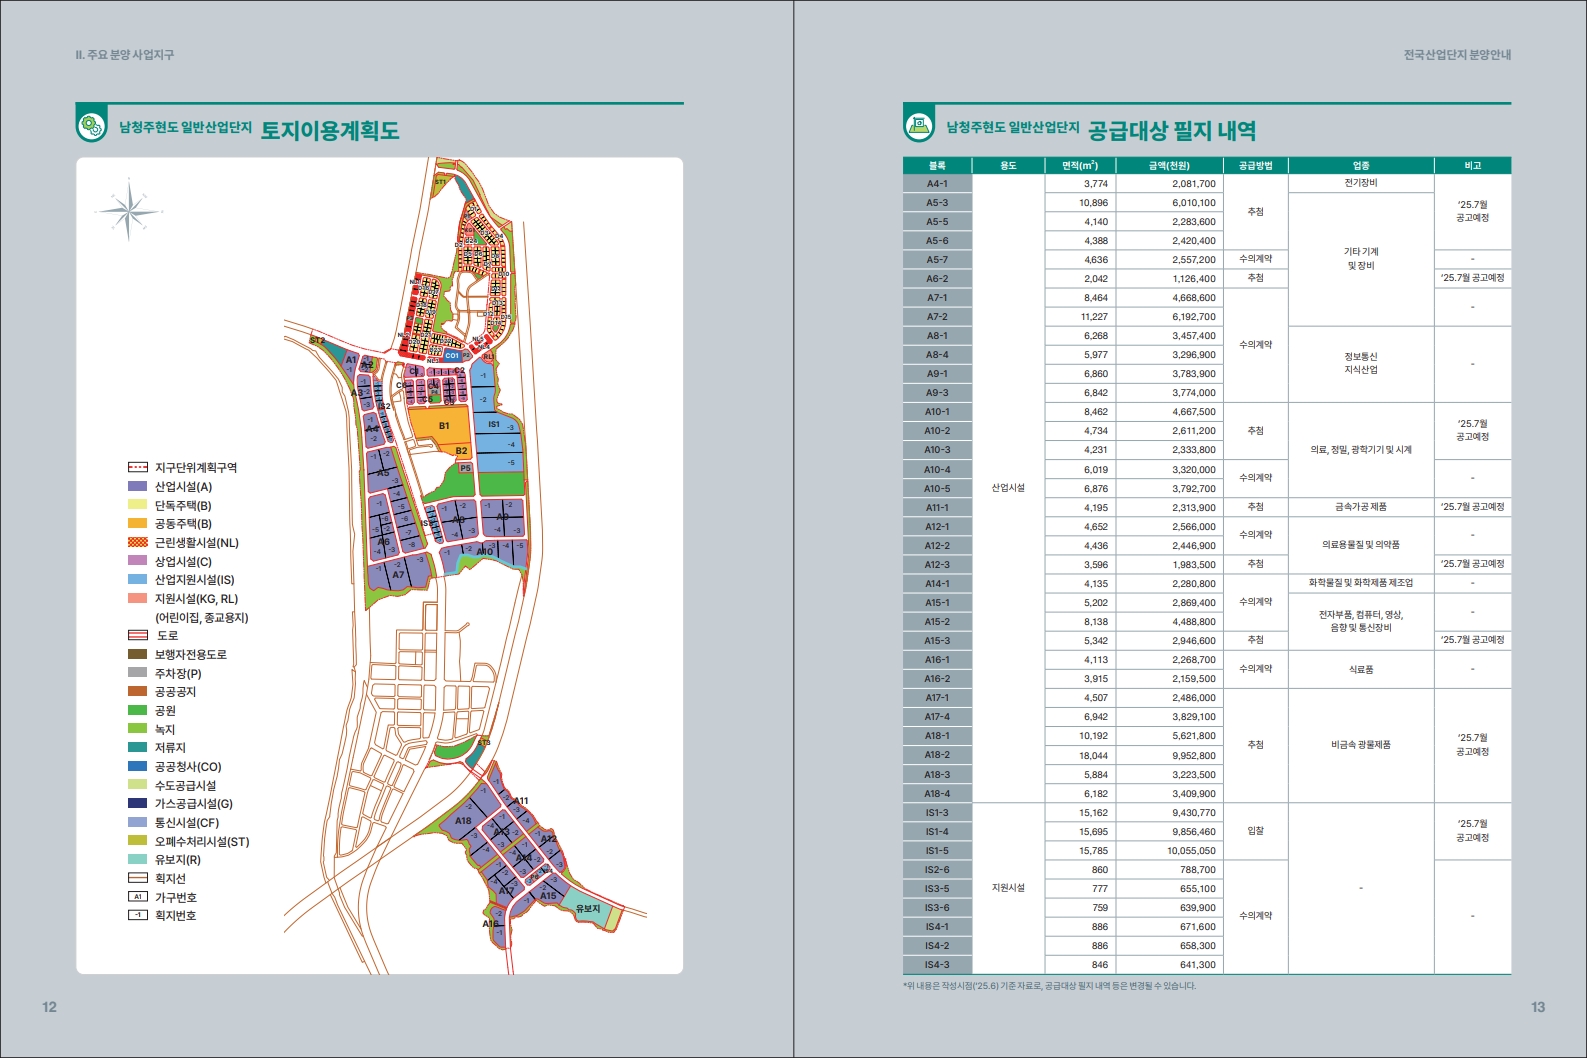Click the 도로 legend symbol
Image resolution: width=1587 pixels, height=1058 pixels.
138,635
